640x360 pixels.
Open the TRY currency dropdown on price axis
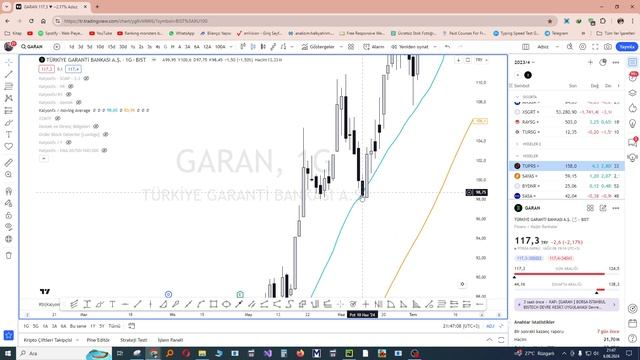482,60
